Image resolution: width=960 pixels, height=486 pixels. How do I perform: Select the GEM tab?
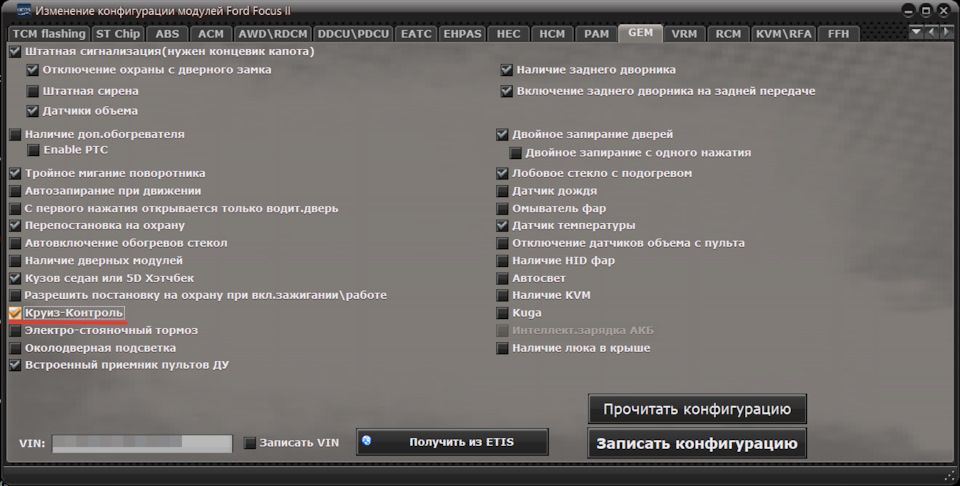640,33
